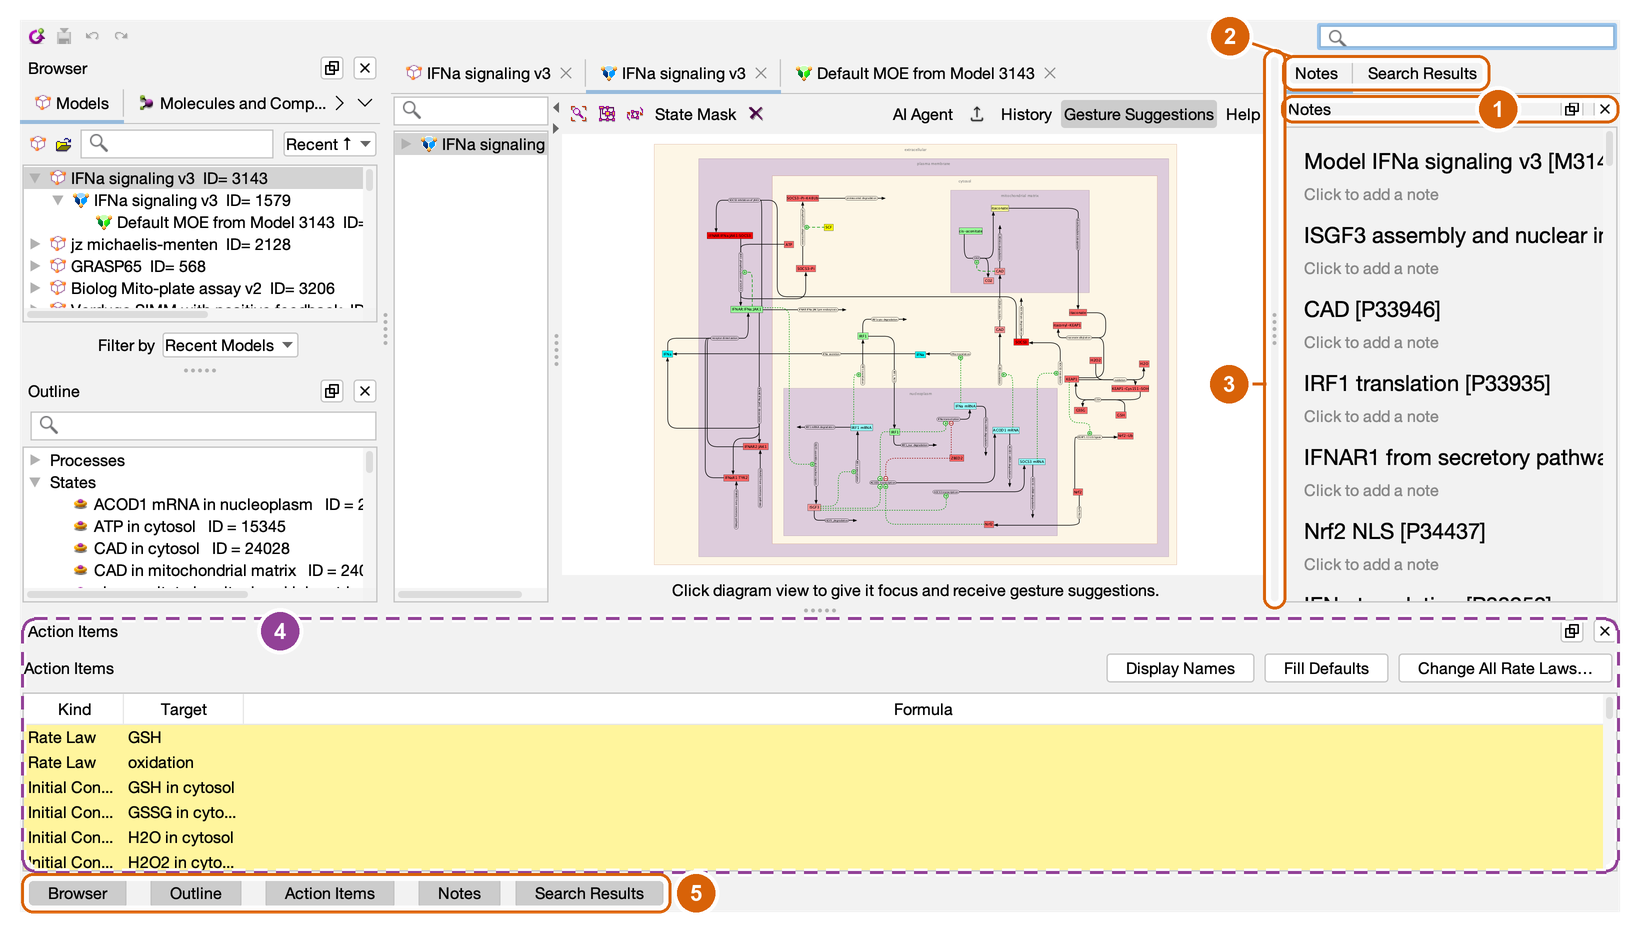Collapse the IFNa signaling v3 ID= 1579 node
Image resolution: width=1640 pixels, height=932 pixels.
click(58, 200)
